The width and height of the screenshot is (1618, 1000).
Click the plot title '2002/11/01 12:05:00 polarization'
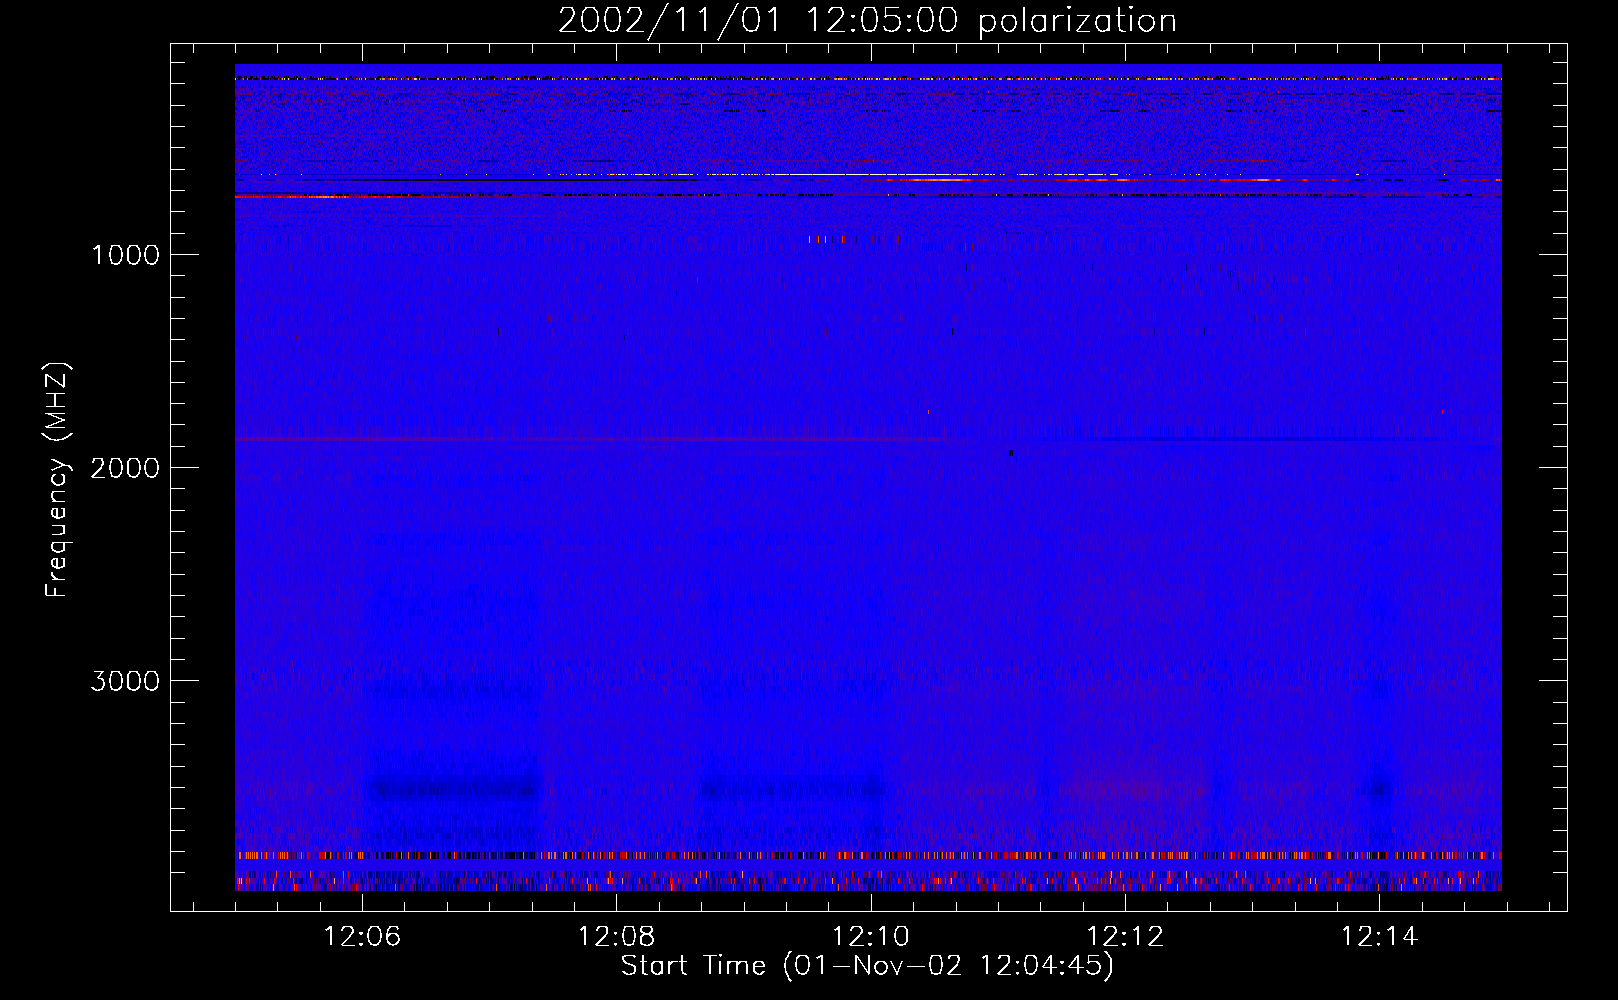pos(867,21)
